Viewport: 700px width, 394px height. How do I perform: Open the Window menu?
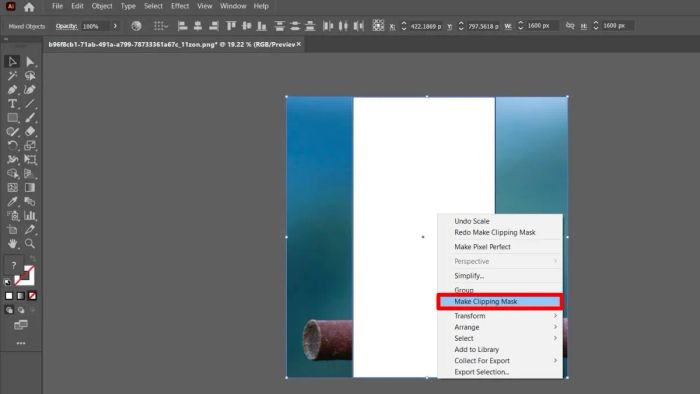click(233, 6)
